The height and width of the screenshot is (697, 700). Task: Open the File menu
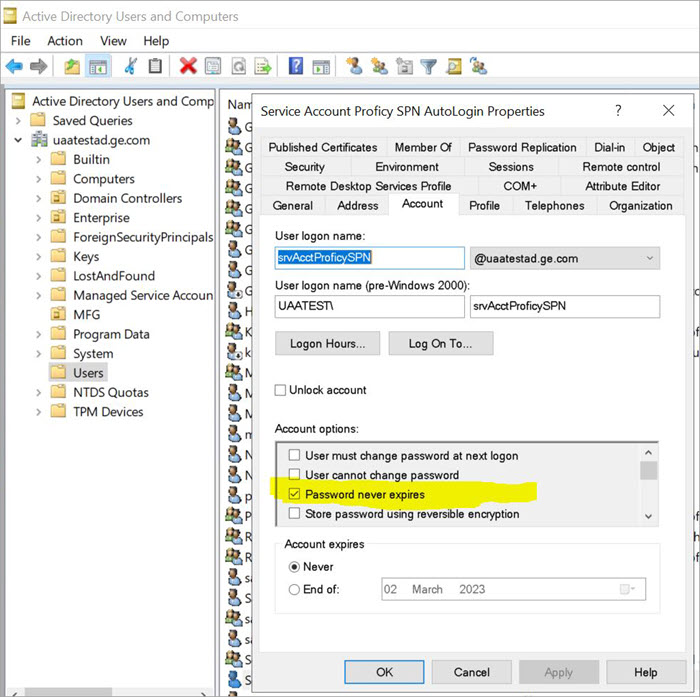(21, 41)
